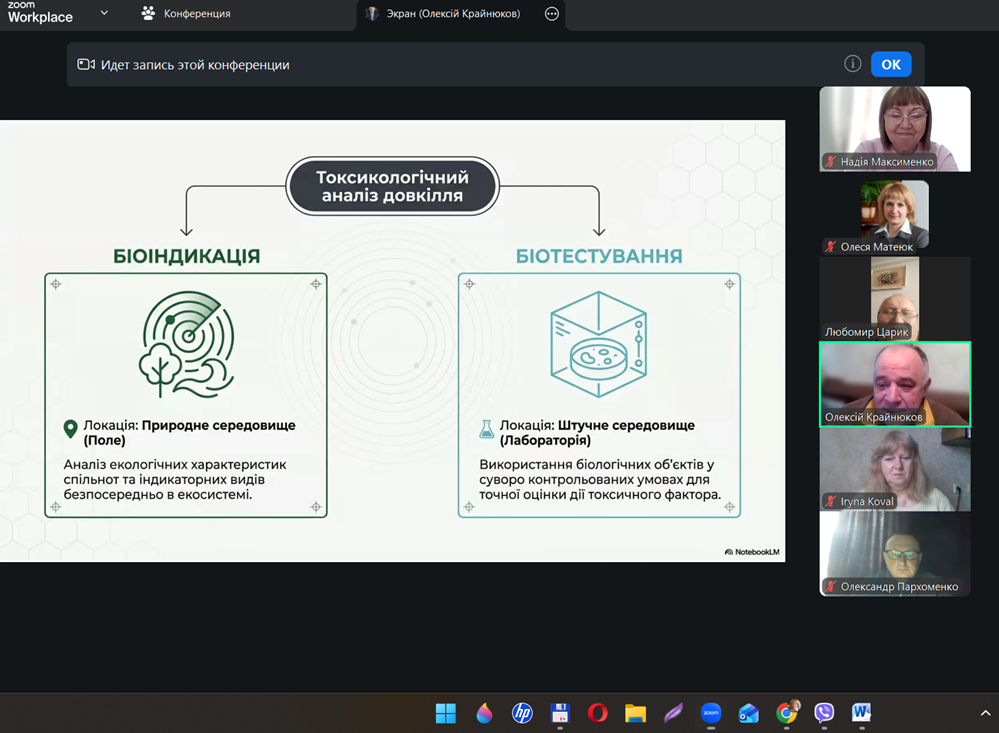
Task: Expand the Zoom Workplace dropdown arrow
Action: coord(104,14)
